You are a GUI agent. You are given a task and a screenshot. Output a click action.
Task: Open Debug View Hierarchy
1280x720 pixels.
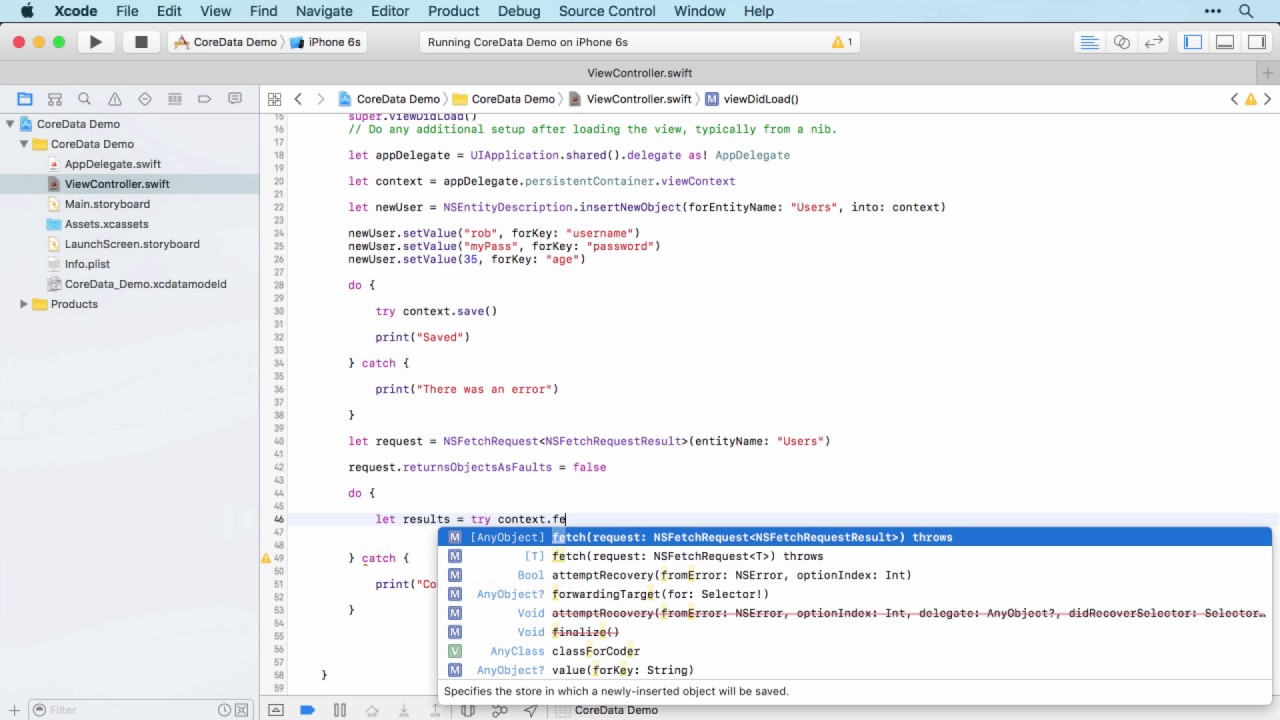468,710
